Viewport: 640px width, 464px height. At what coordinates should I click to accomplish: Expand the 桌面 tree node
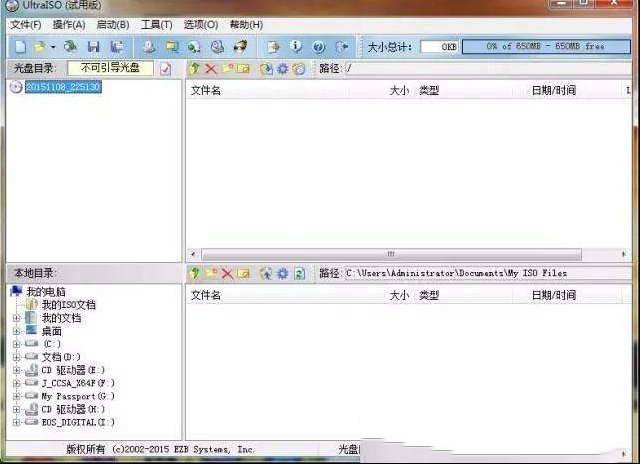(x=16, y=331)
